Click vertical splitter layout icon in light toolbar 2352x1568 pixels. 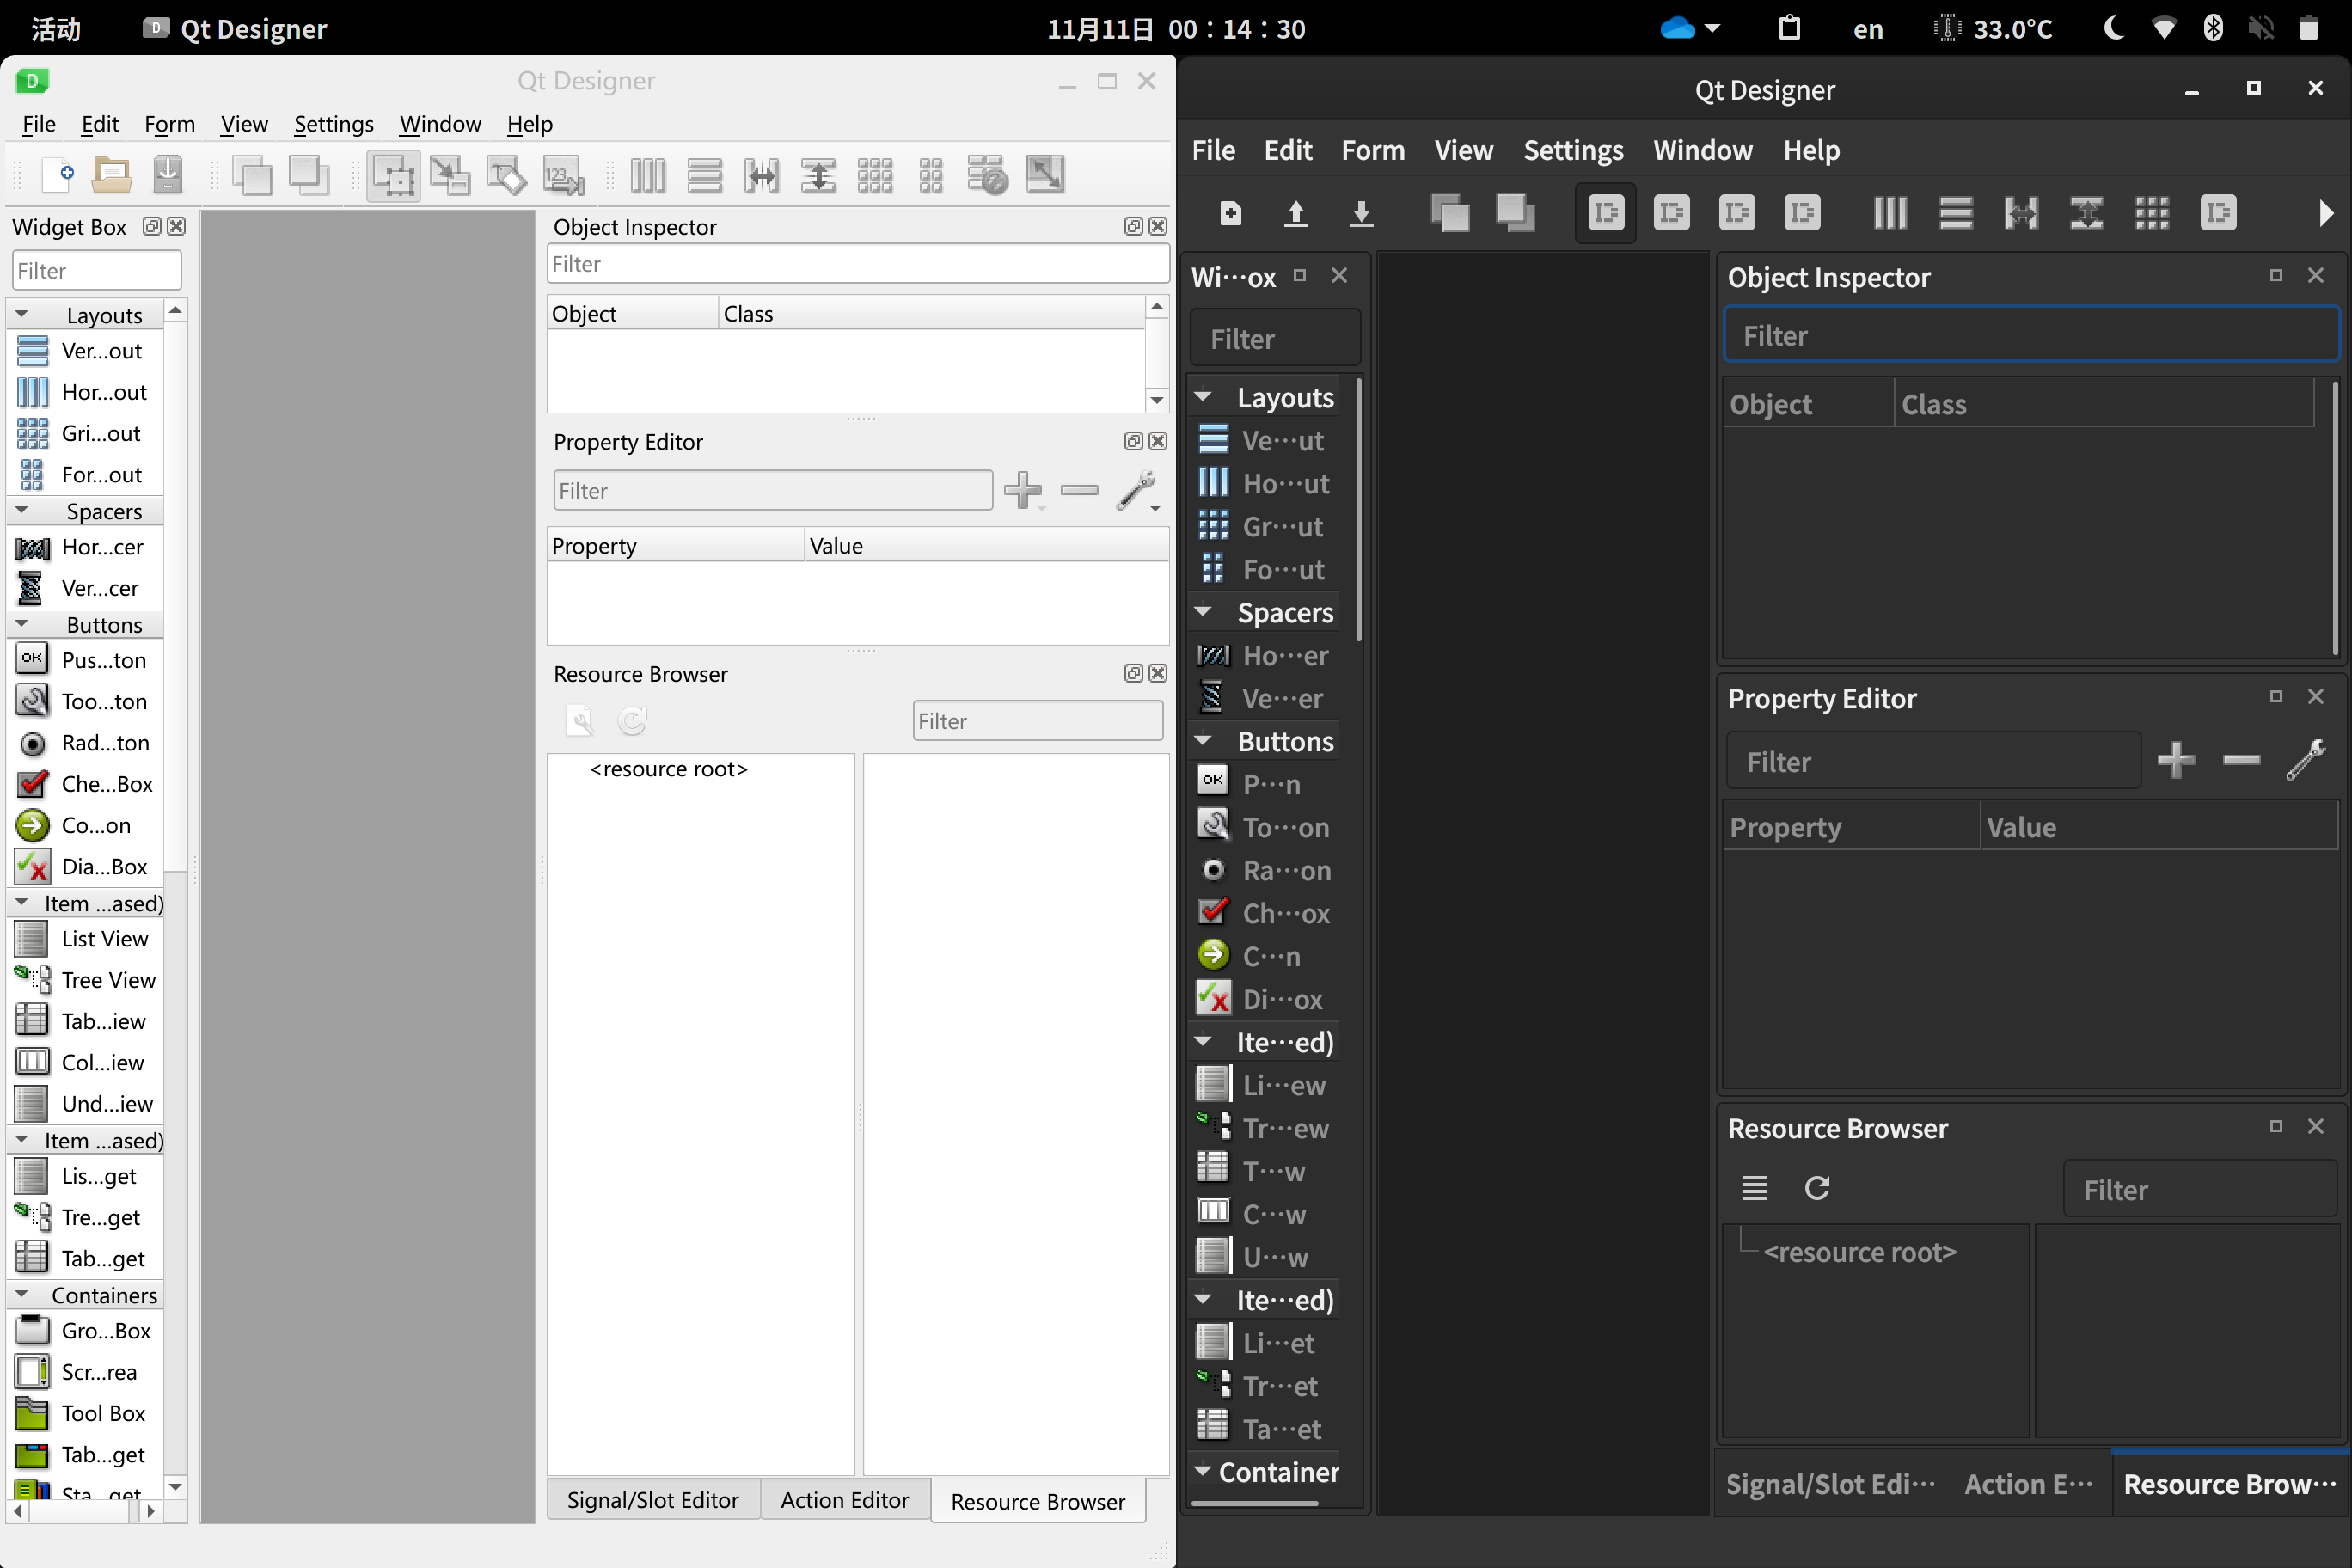[818, 176]
